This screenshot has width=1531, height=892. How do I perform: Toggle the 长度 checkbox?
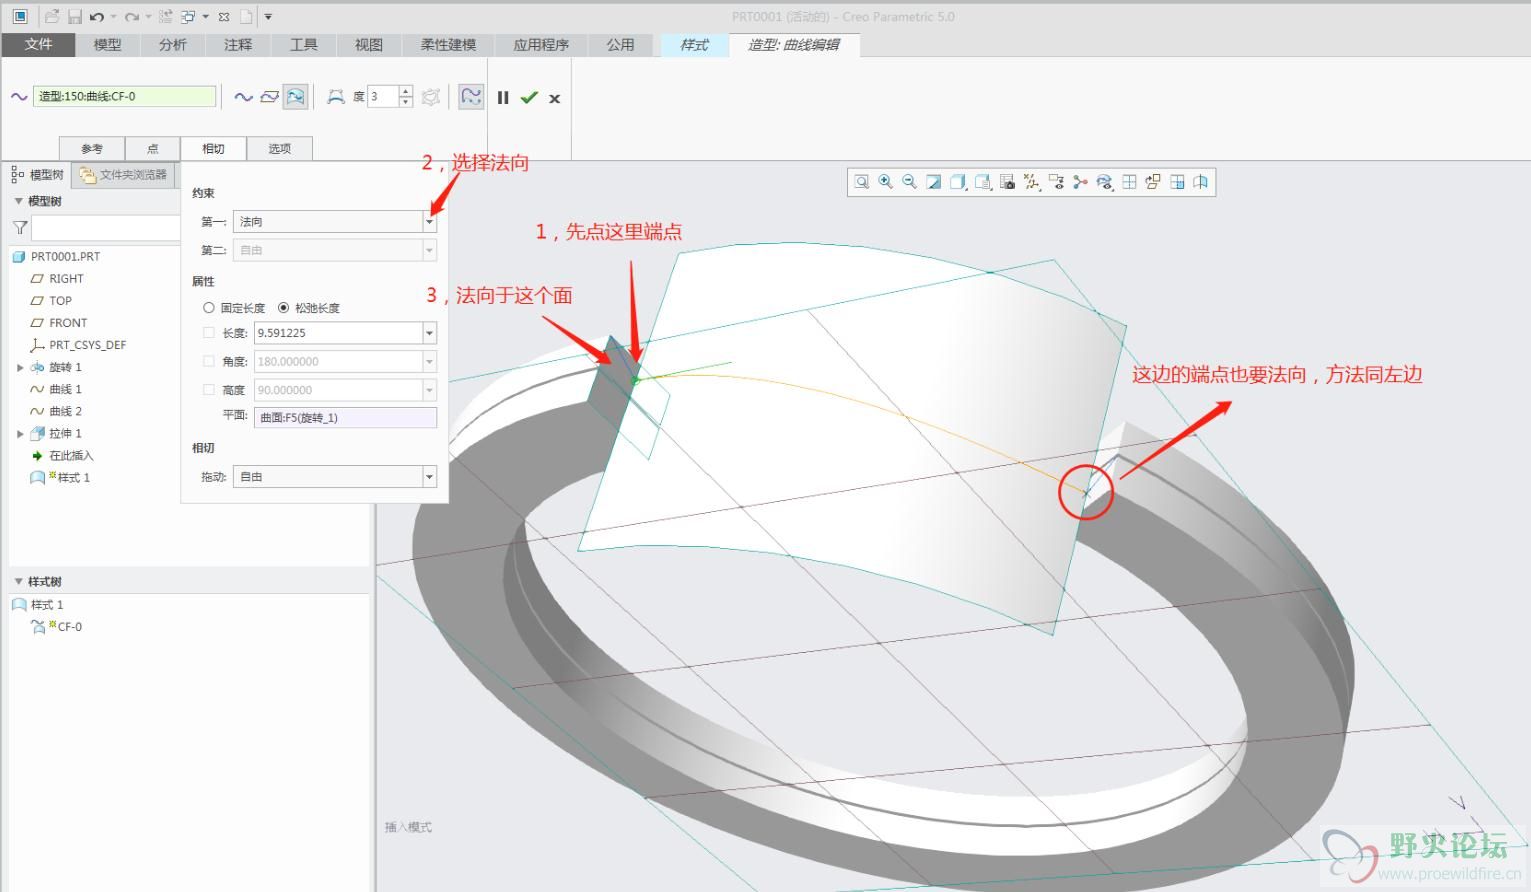[x=209, y=333]
